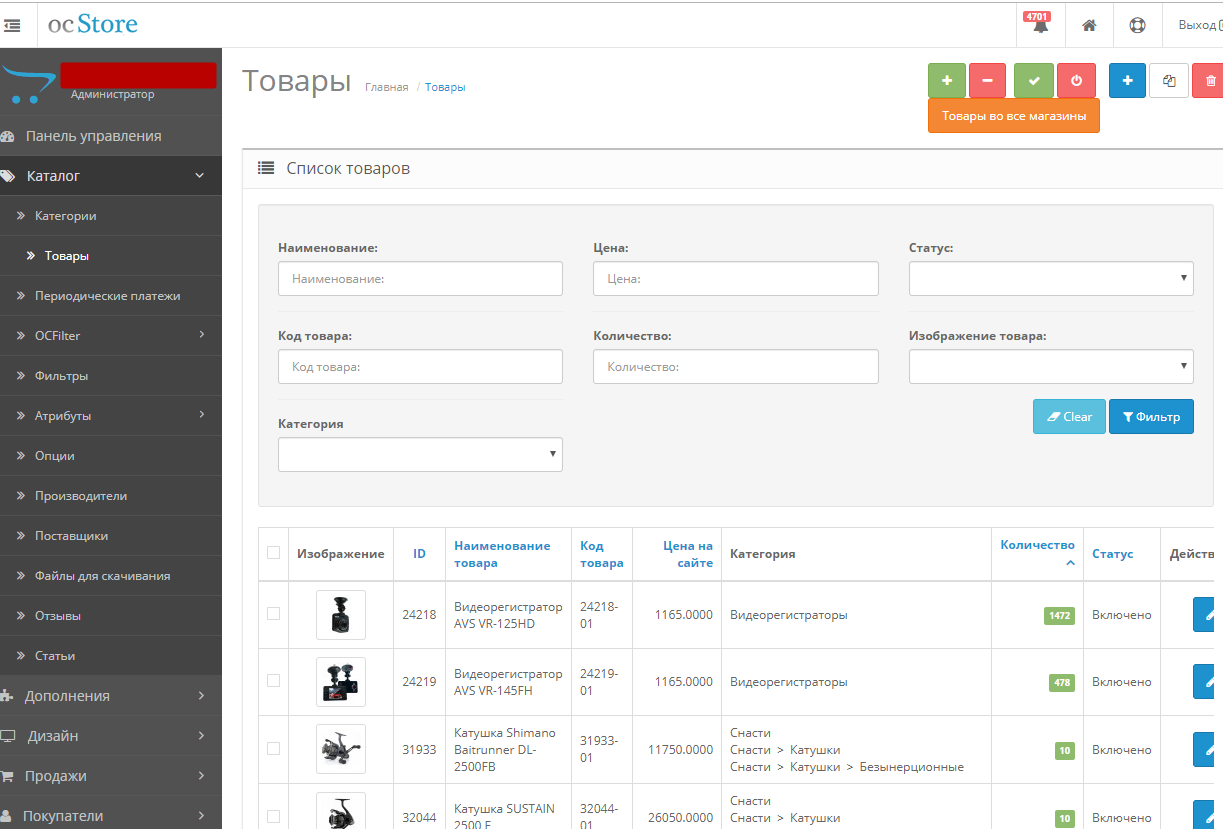This screenshot has height=829, width=1223.
Task: Click the Наименование filter input
Action: (420, 279)
